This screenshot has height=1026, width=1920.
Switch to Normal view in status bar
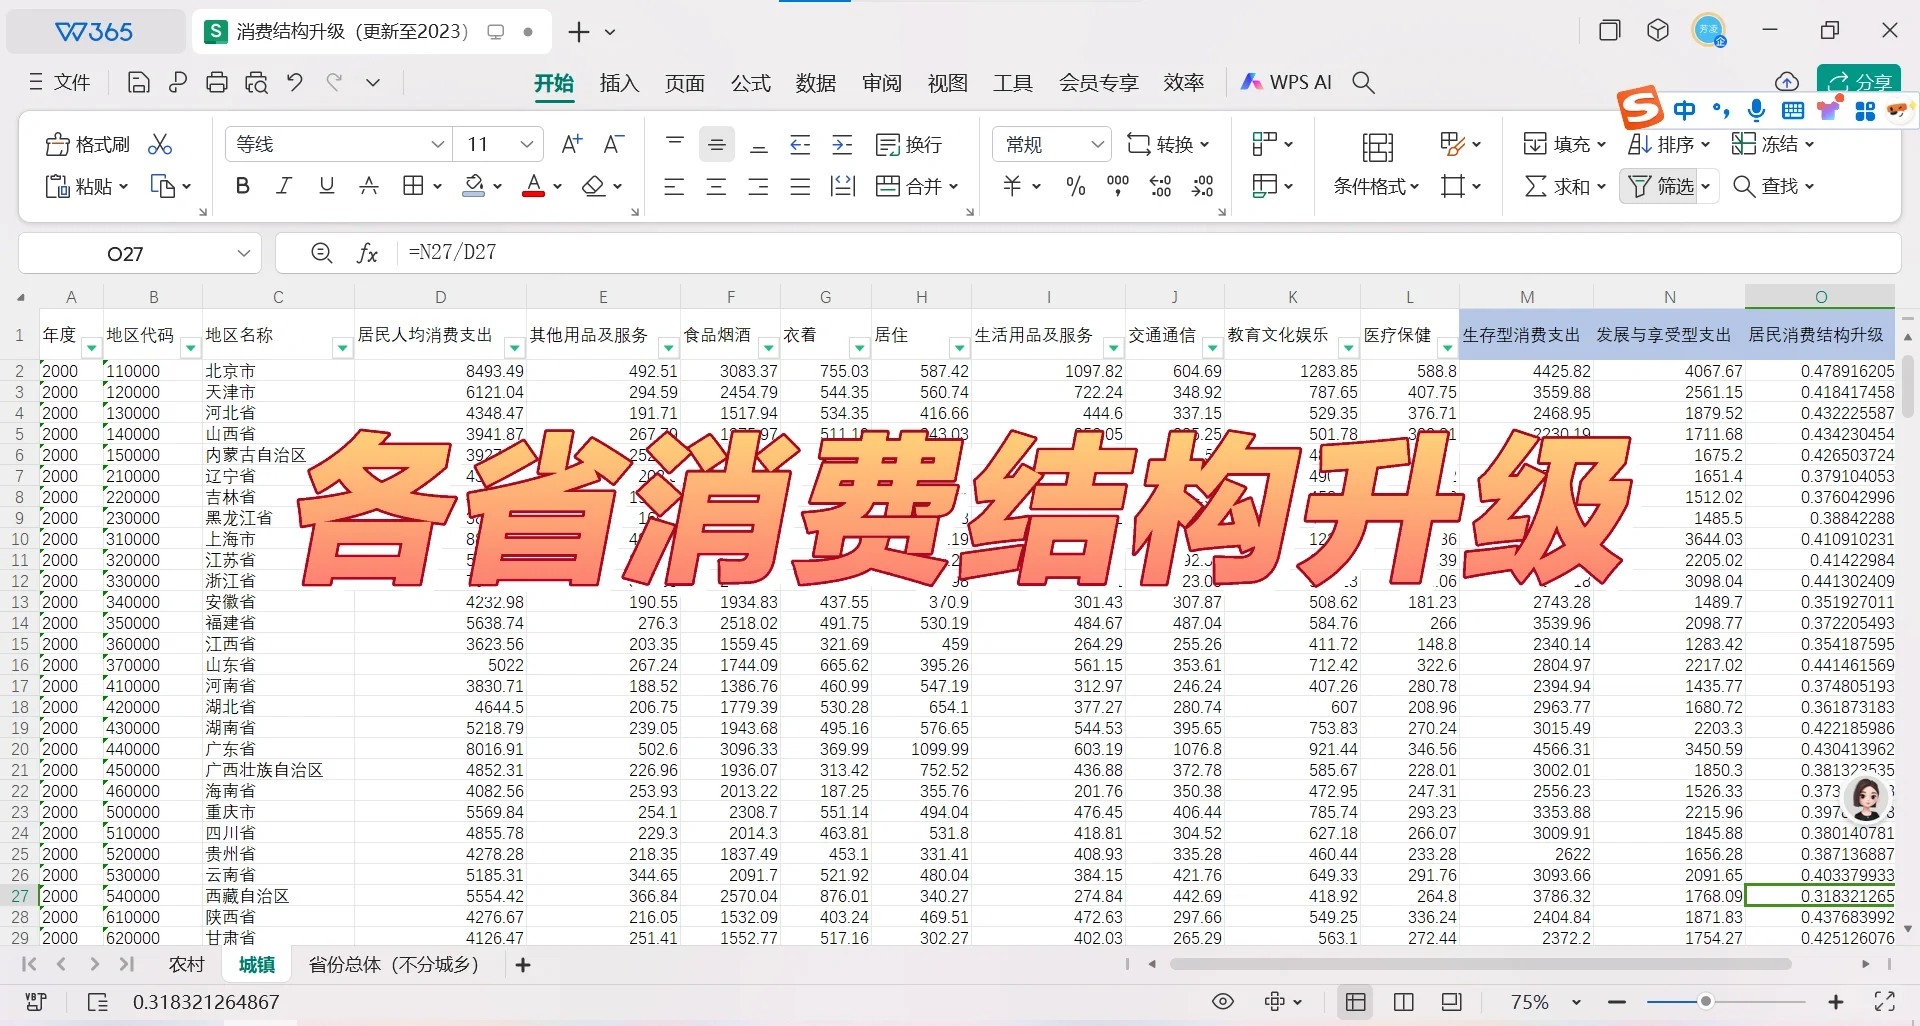1356,1002
